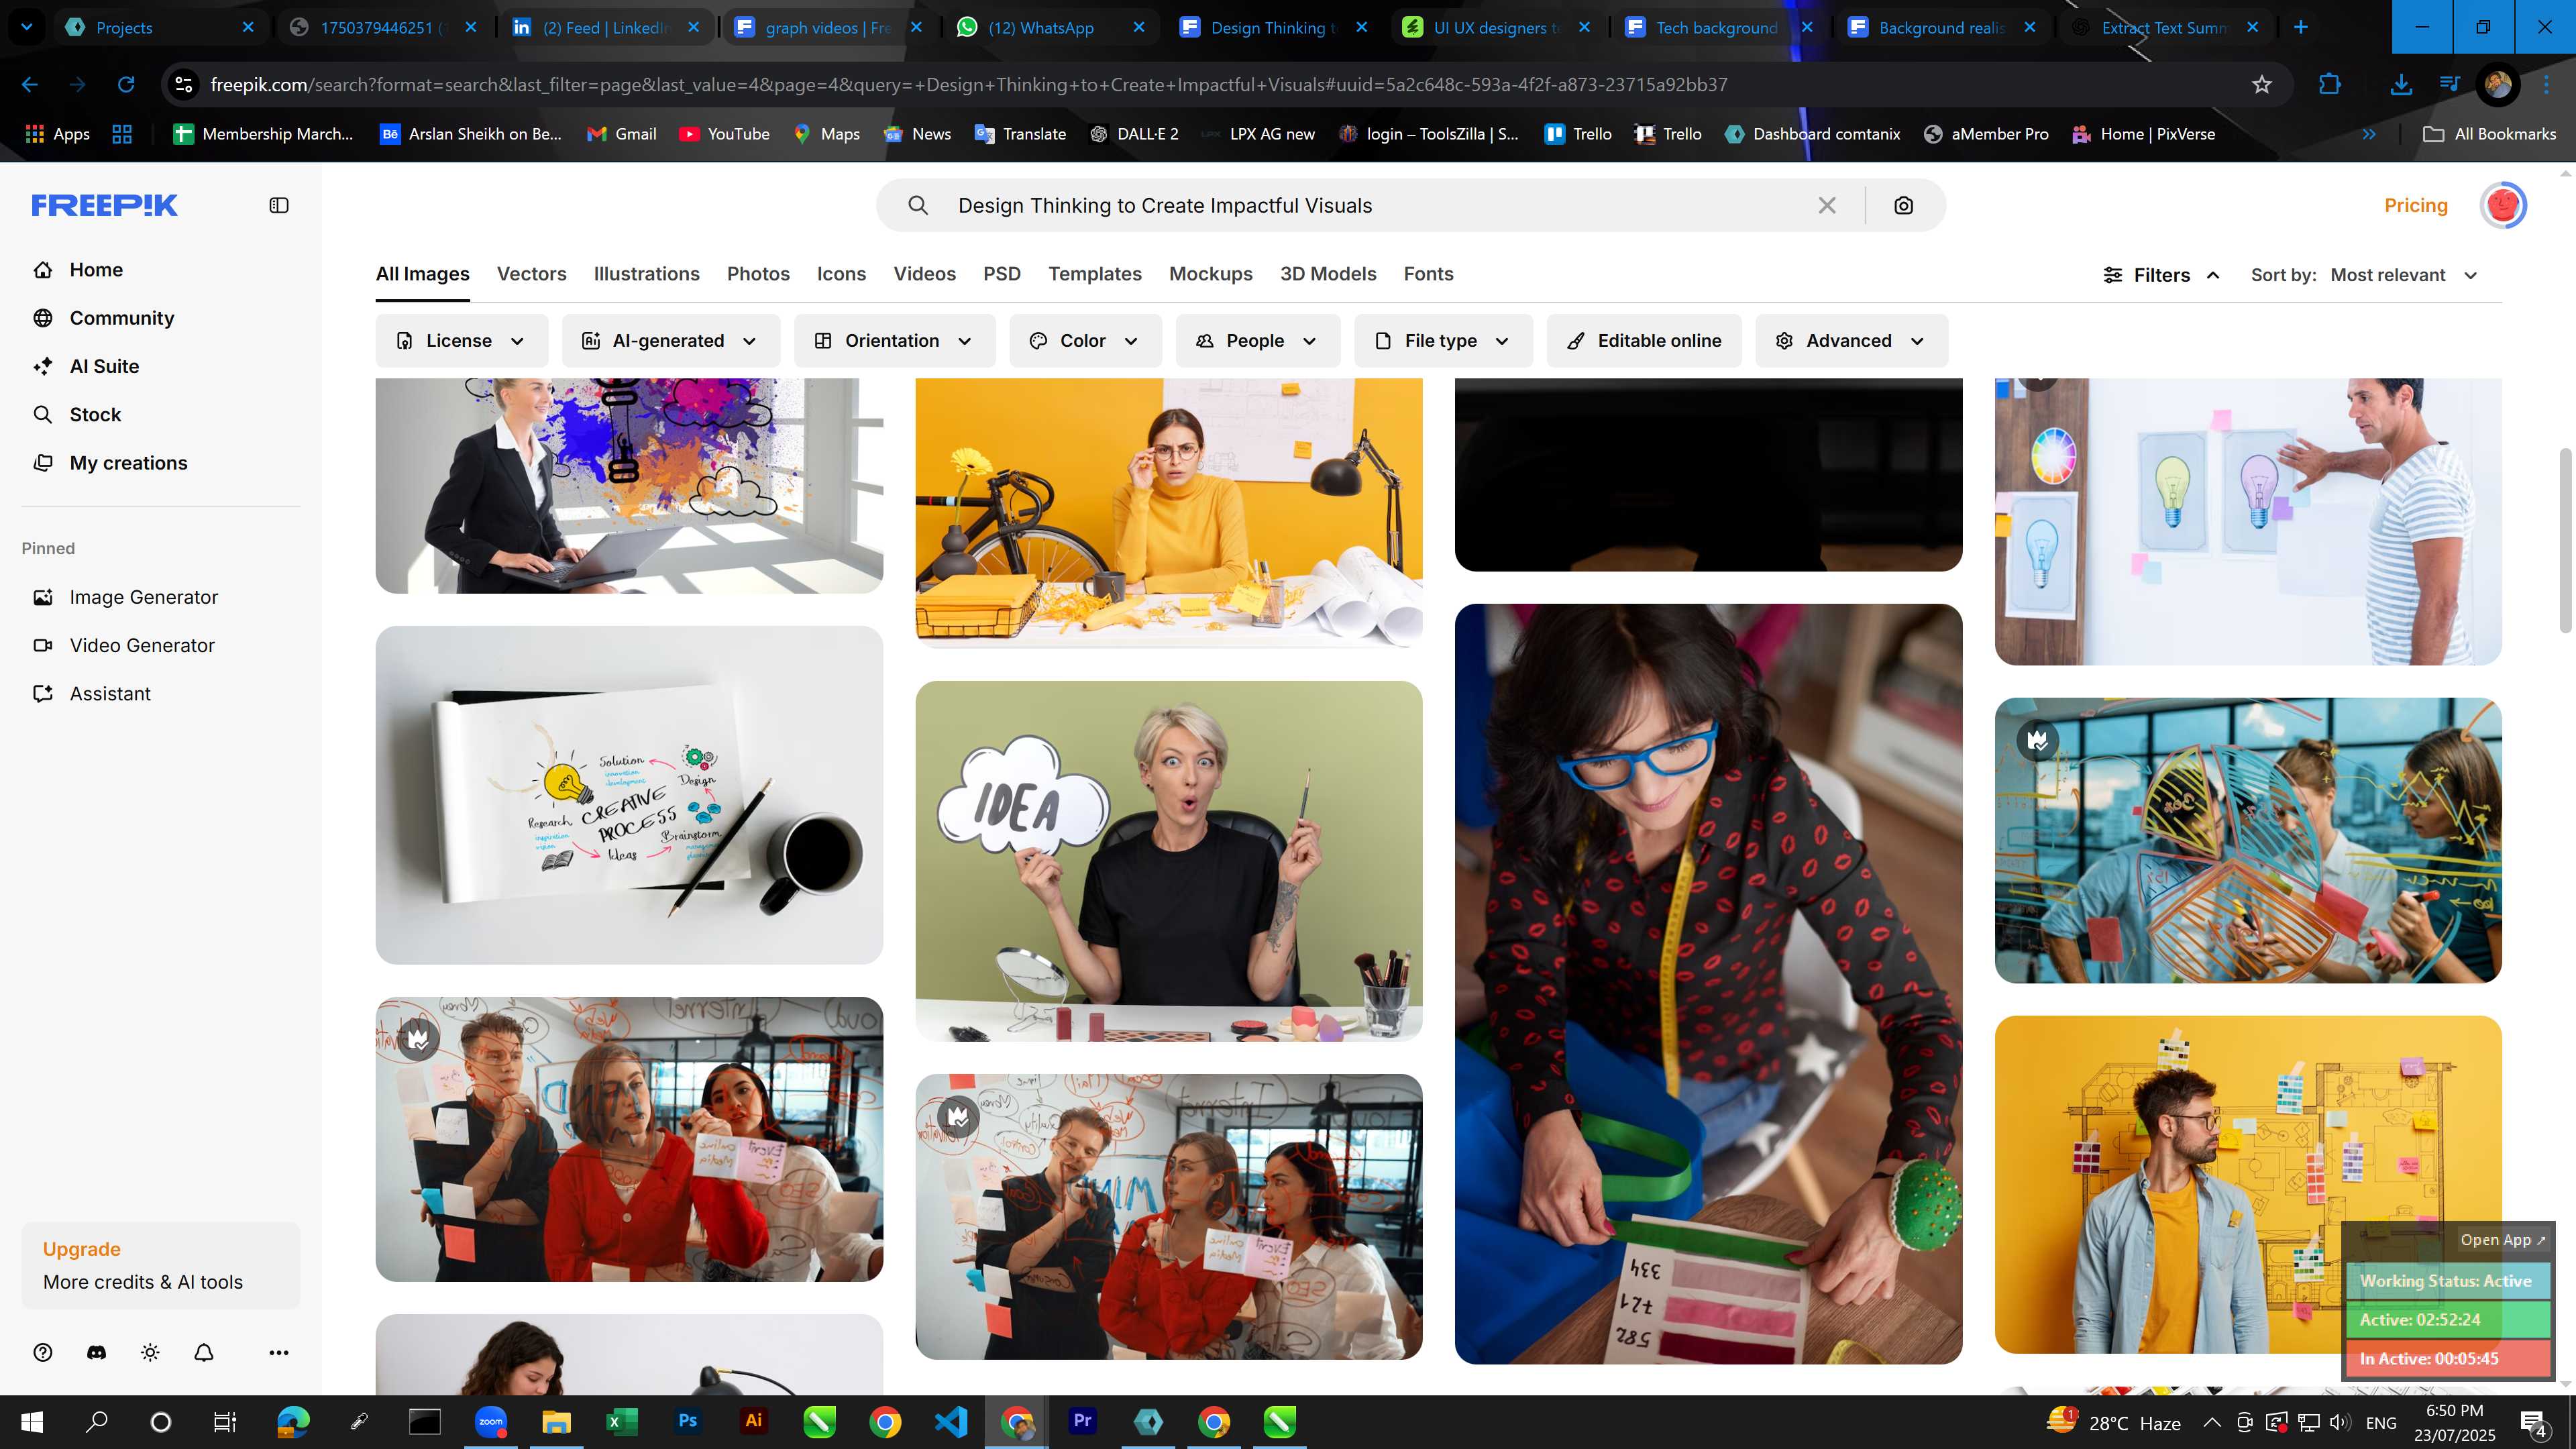Expand the License filter dropdown
2576x1449 pixels.
[x=462, y=341]
